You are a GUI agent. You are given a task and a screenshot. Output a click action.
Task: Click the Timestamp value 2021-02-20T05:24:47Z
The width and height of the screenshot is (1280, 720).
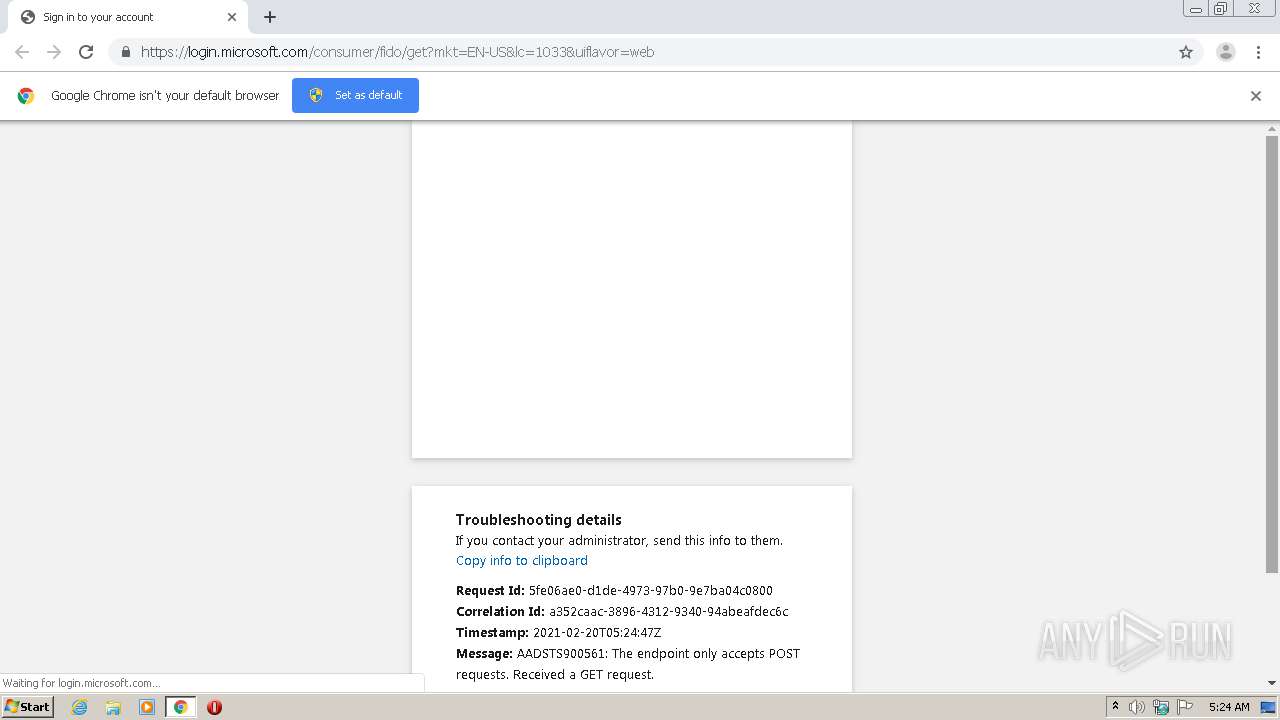click(x=597, y=633)
